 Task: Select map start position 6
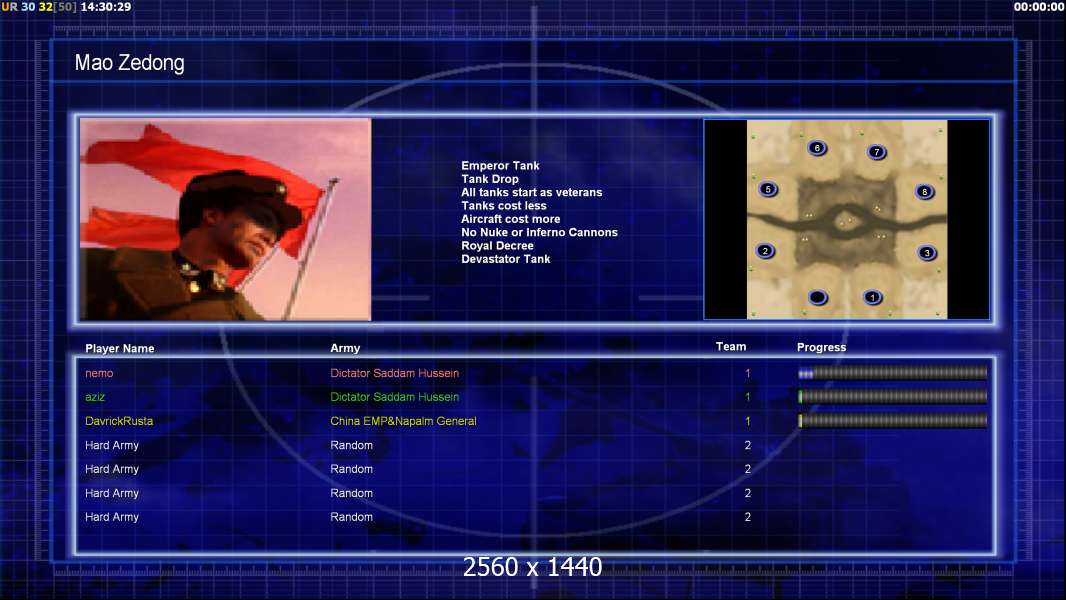tap(817, 148)
